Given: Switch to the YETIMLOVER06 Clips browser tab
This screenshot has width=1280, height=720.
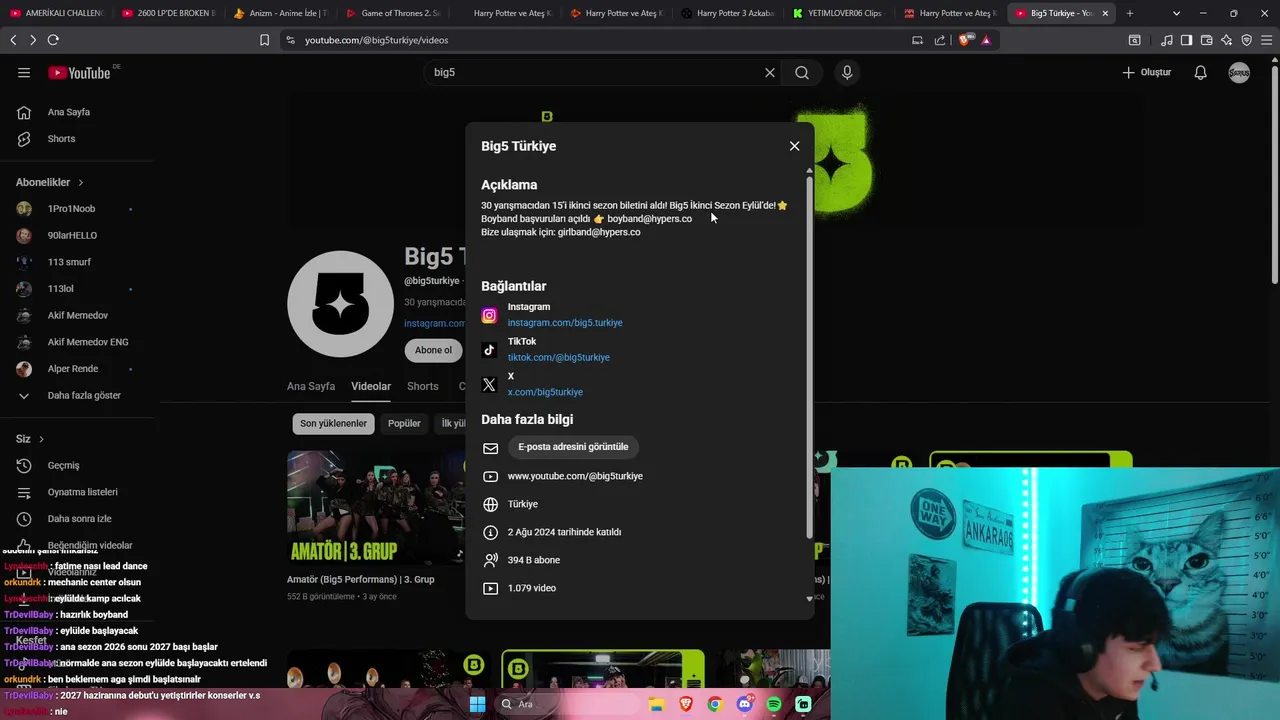Looking at the screenshot, I should (839, 13).
